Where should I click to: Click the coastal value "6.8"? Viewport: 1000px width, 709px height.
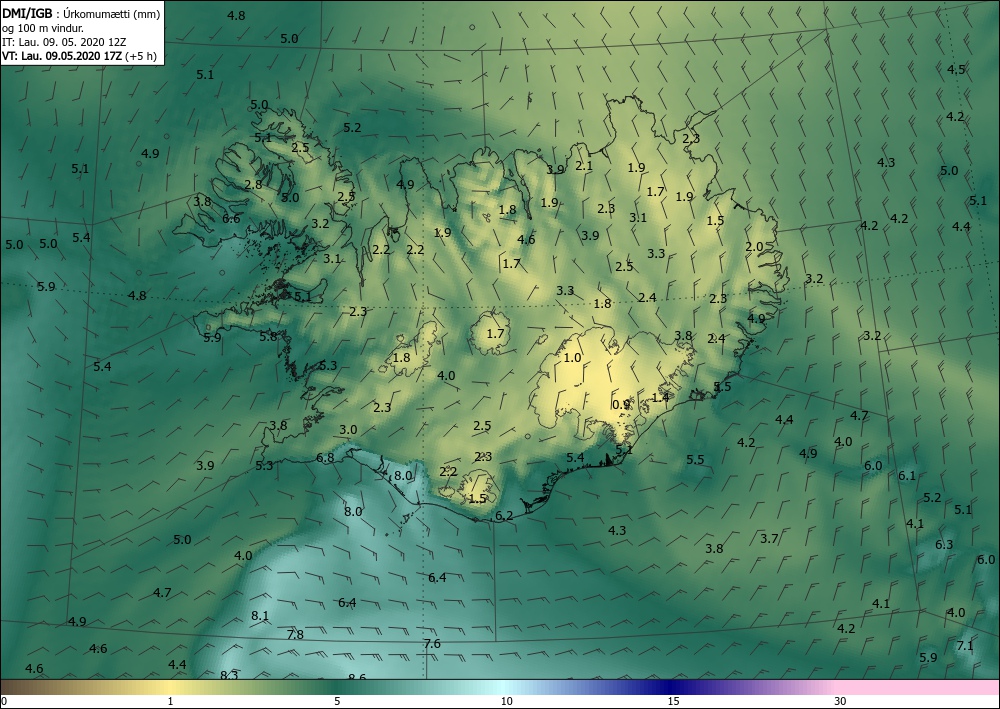click(x=325, y=458)
